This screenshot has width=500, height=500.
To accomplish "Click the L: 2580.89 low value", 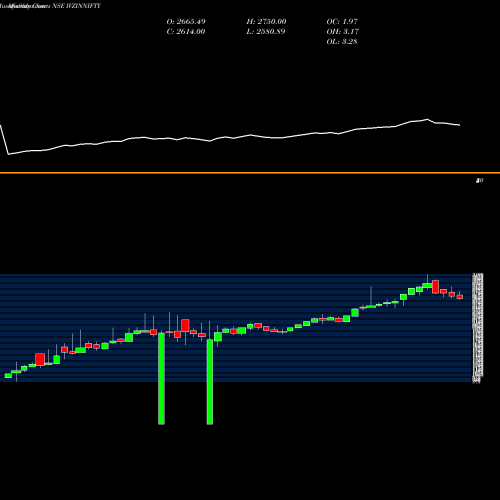I will point(266,32).
